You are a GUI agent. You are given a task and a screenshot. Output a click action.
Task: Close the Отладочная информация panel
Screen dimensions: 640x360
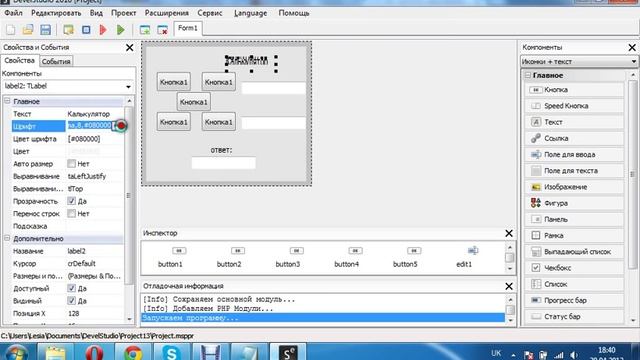tap(509, 286)
